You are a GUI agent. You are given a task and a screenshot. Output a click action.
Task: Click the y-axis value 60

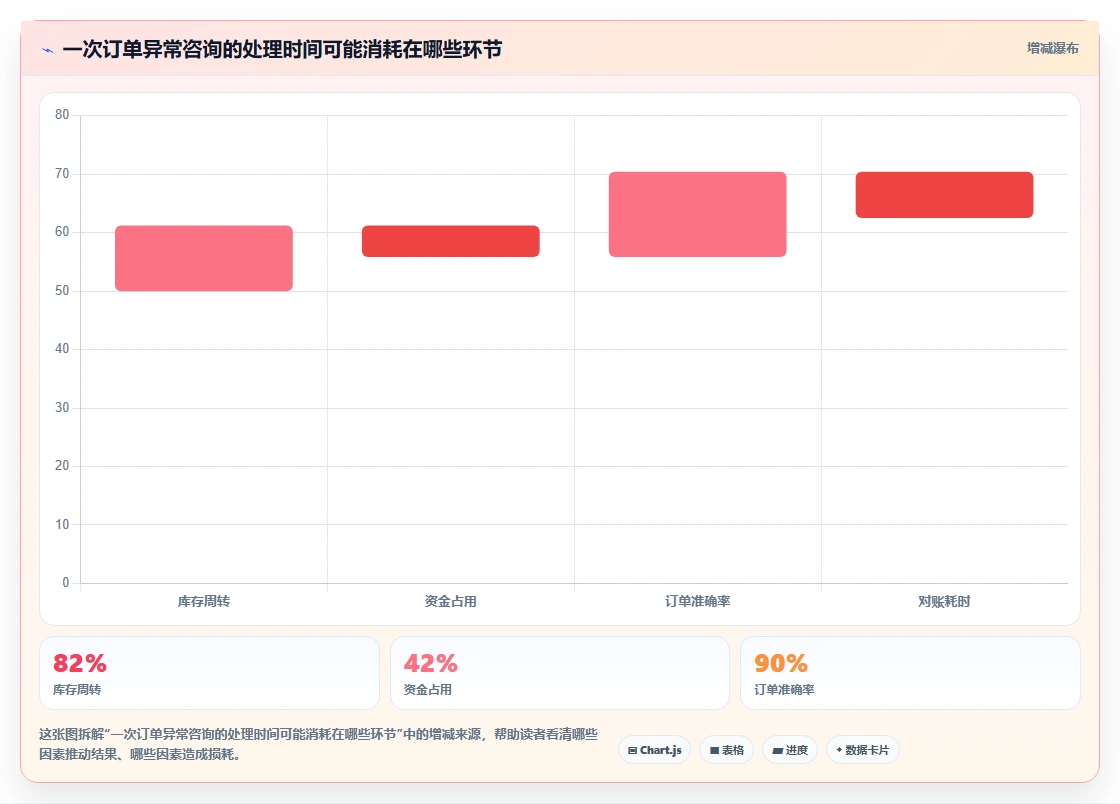62,231
